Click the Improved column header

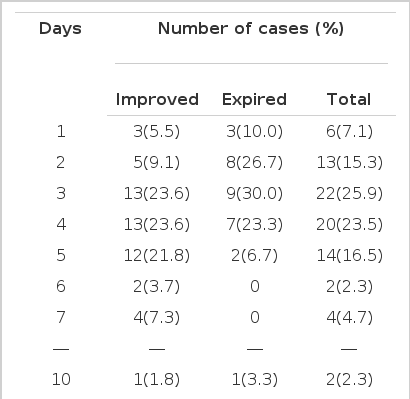tap(157, 100)
